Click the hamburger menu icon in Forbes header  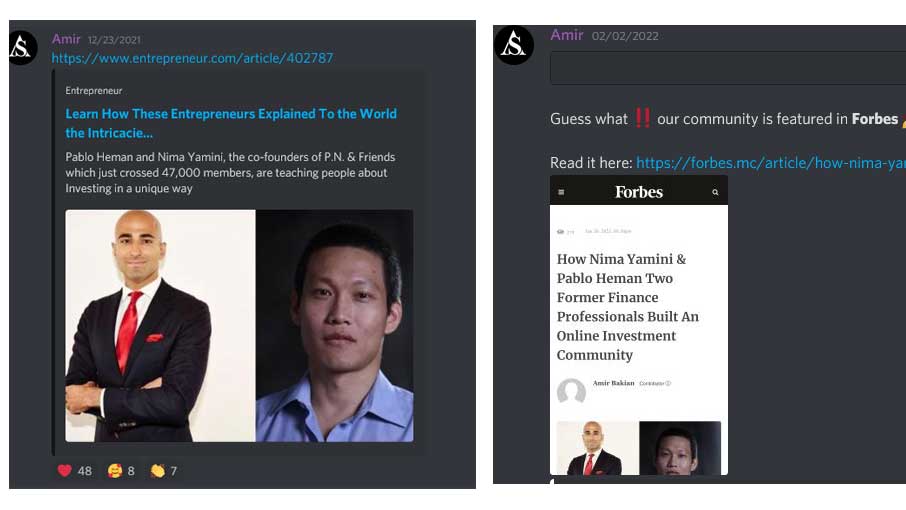coord(561,192)
